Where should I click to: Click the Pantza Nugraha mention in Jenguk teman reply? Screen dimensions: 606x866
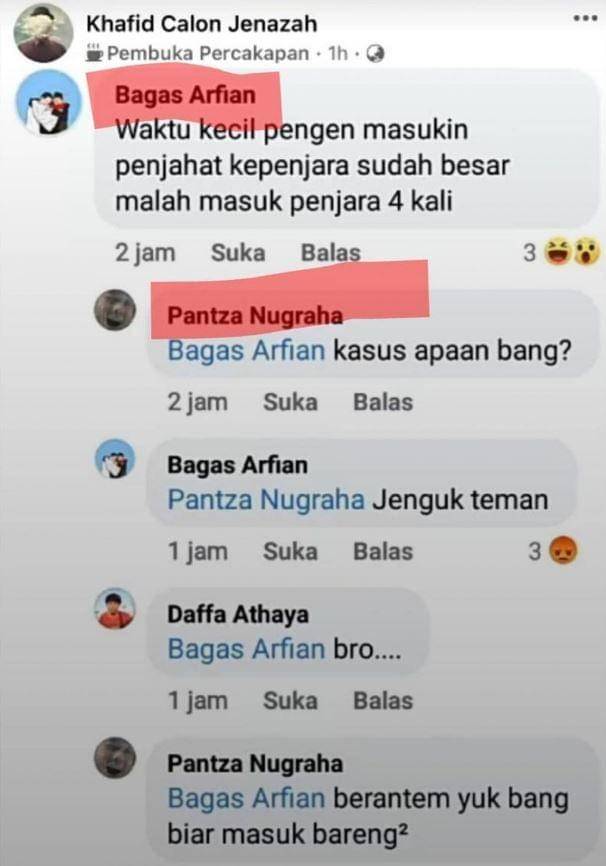tap(266, 500)
